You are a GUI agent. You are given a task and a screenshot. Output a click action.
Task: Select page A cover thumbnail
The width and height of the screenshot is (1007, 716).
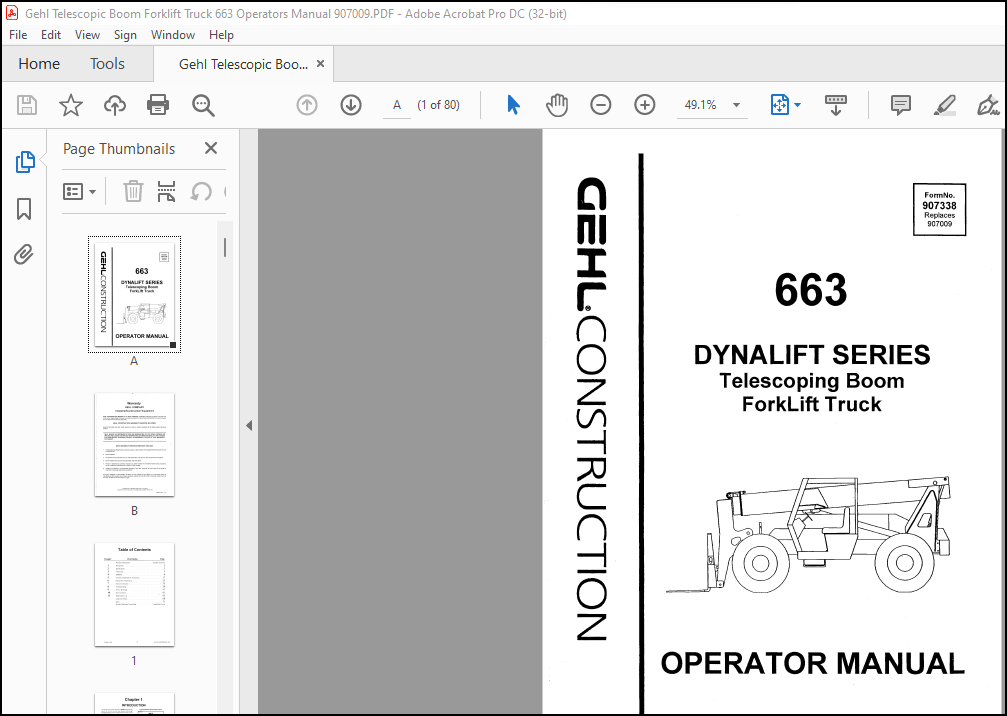134,294
